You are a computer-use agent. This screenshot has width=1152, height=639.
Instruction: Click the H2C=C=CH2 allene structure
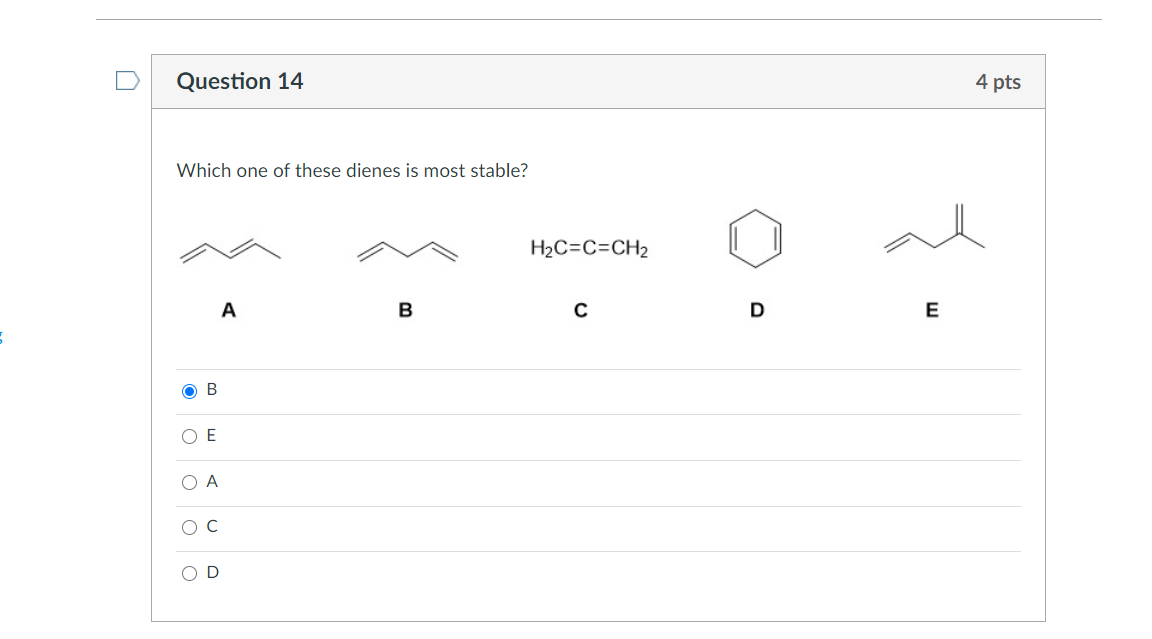pos(587,250)
